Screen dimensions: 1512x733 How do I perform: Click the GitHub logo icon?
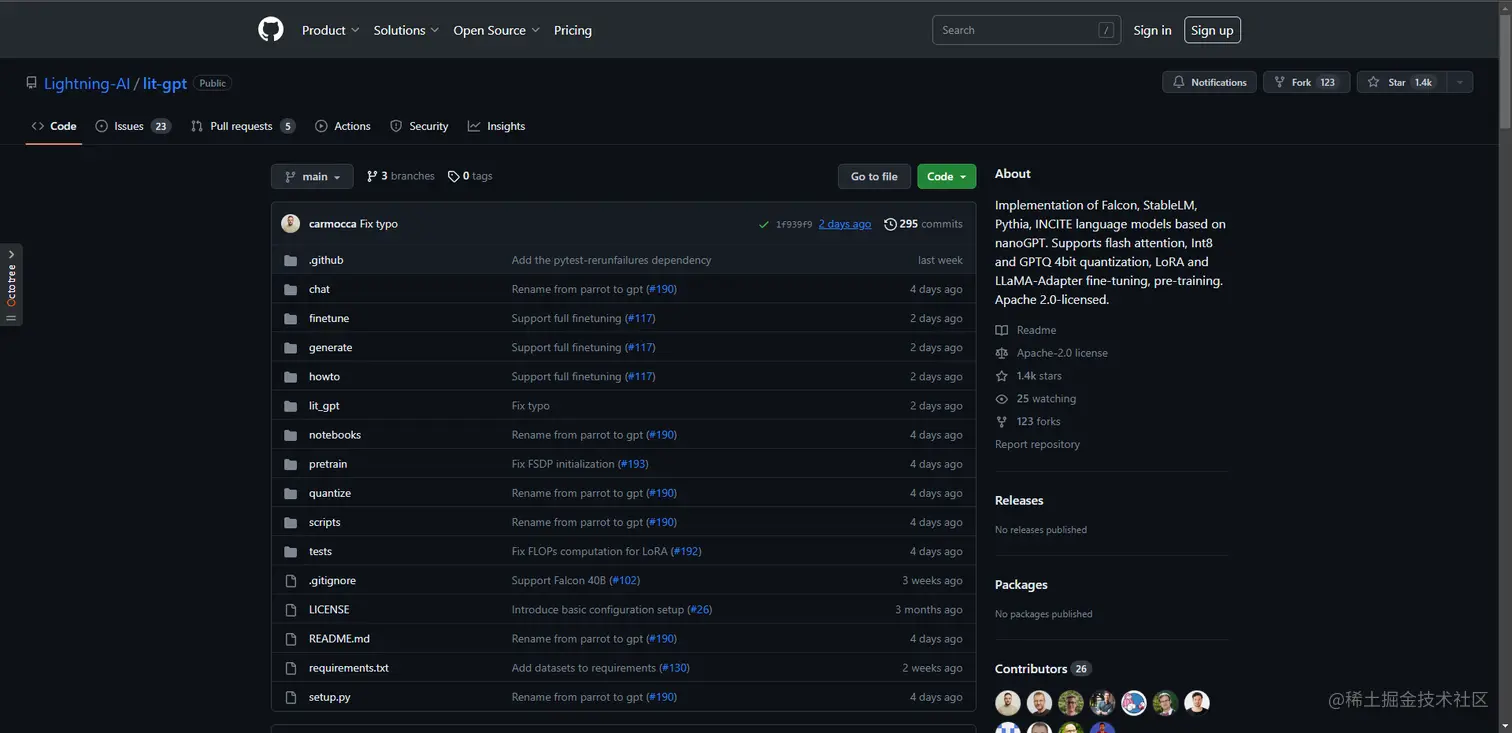pyautogui.click(x=271, y=29)
